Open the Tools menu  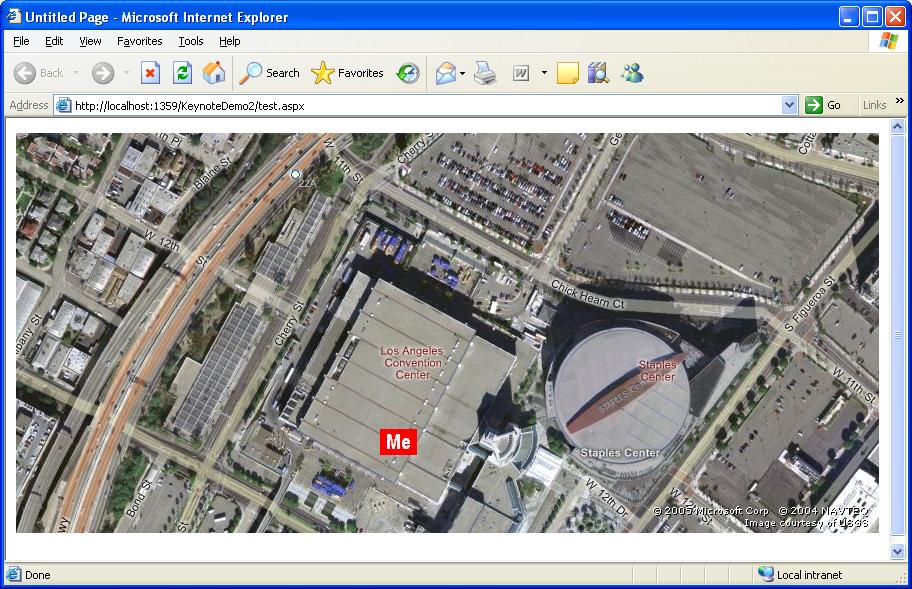(x=191, y=41)
